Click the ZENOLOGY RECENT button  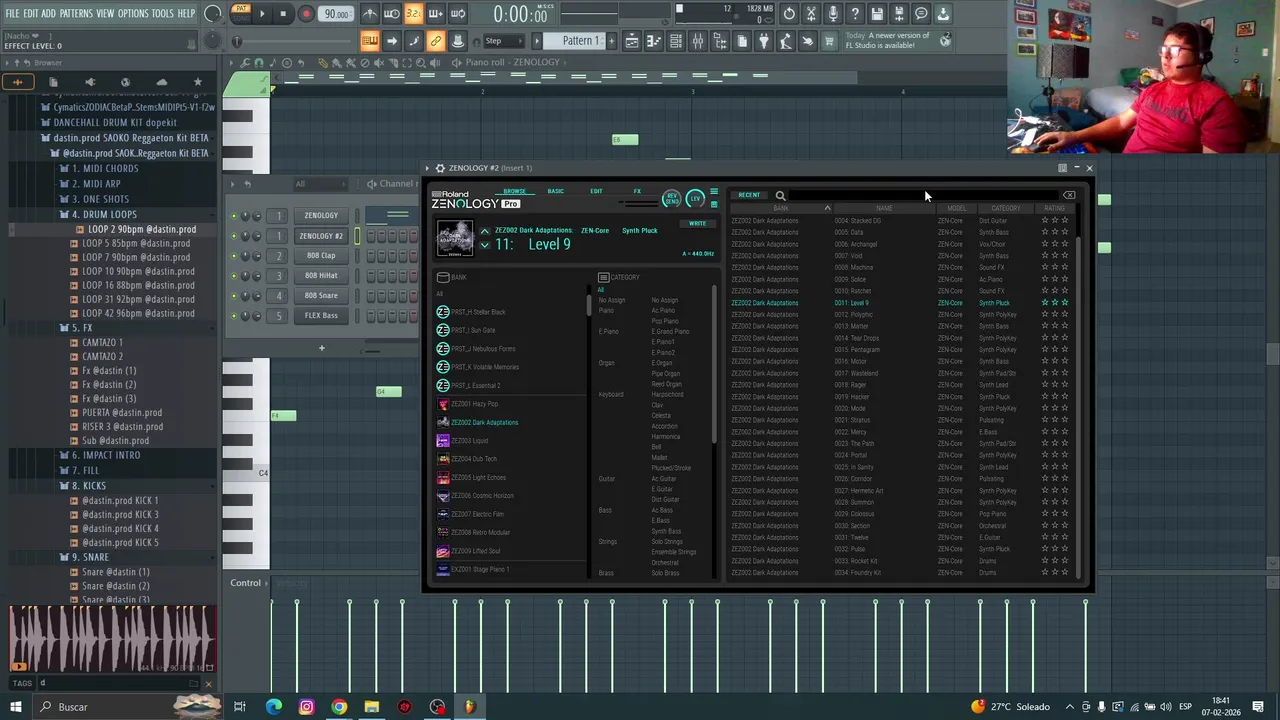tap(749, 195)
